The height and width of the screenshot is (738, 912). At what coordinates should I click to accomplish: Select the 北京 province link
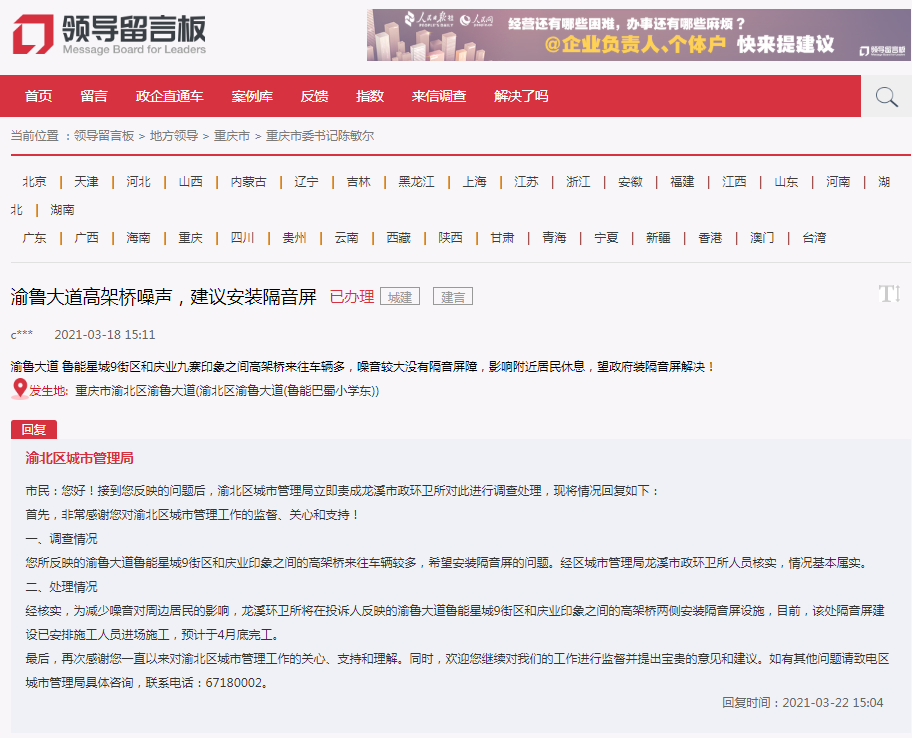tap(35, 182)
